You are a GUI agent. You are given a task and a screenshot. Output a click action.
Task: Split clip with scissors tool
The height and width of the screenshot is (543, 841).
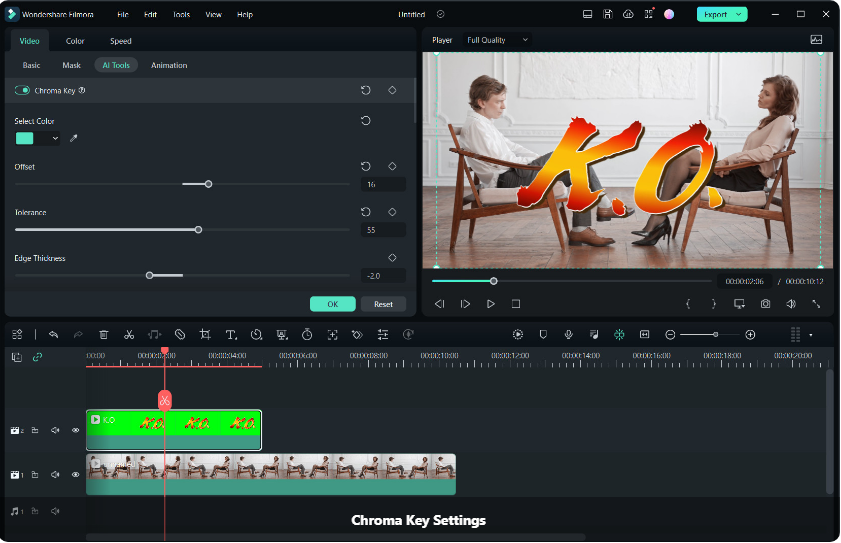(129, 334)
